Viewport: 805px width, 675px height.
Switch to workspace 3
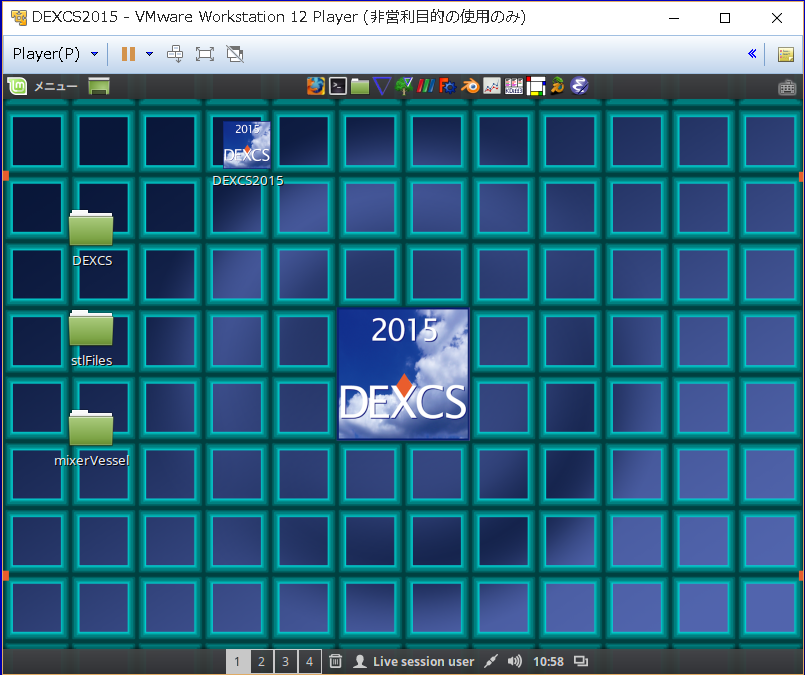coord(285,662)
